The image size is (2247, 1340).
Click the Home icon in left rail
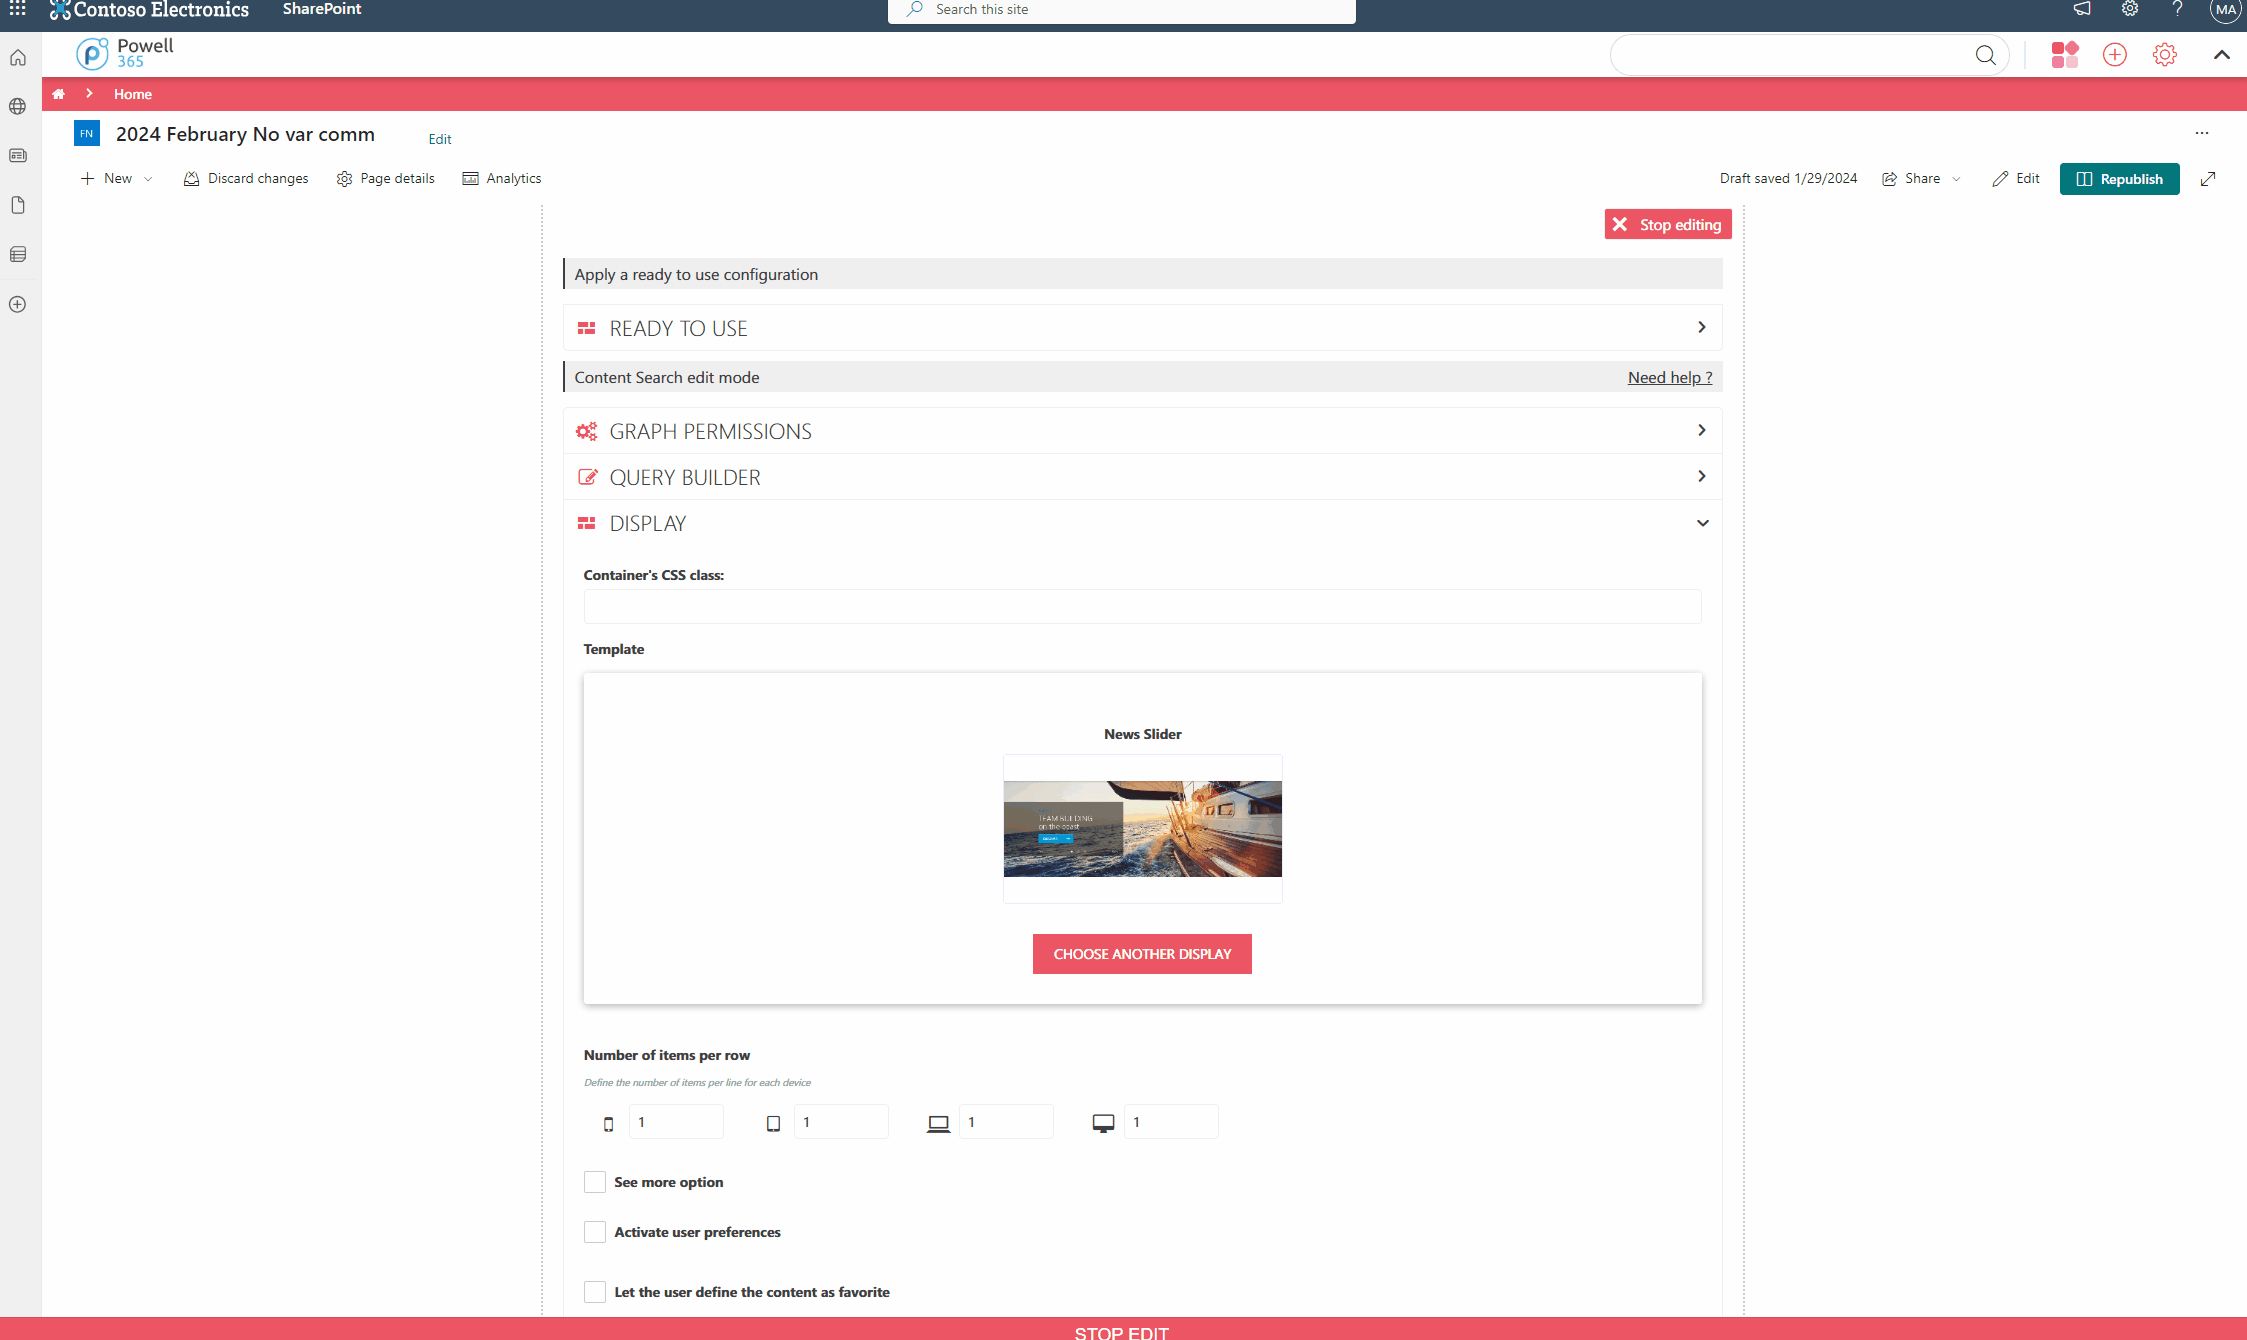pyautogui.click(x=18, y=58)
